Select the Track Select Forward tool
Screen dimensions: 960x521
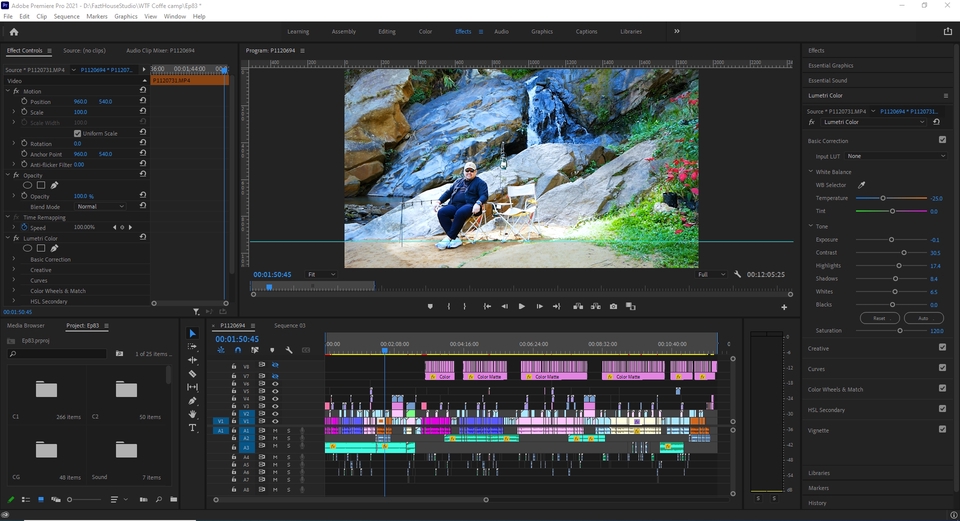pos(192,347)
